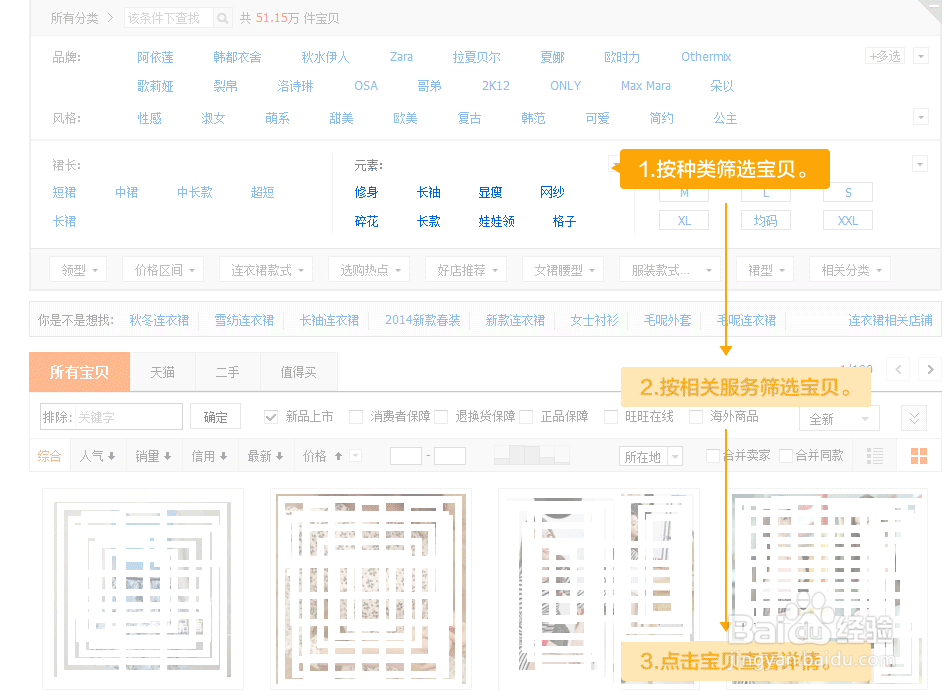948x692 pixels.
Task: Open the 好店推荐 dropdown
Action: click(466, 270)
